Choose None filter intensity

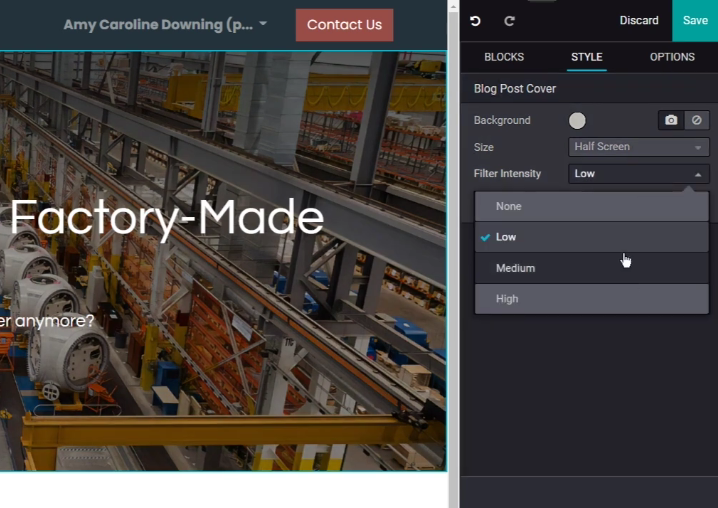pyautogui.click(x=592, y=207)
